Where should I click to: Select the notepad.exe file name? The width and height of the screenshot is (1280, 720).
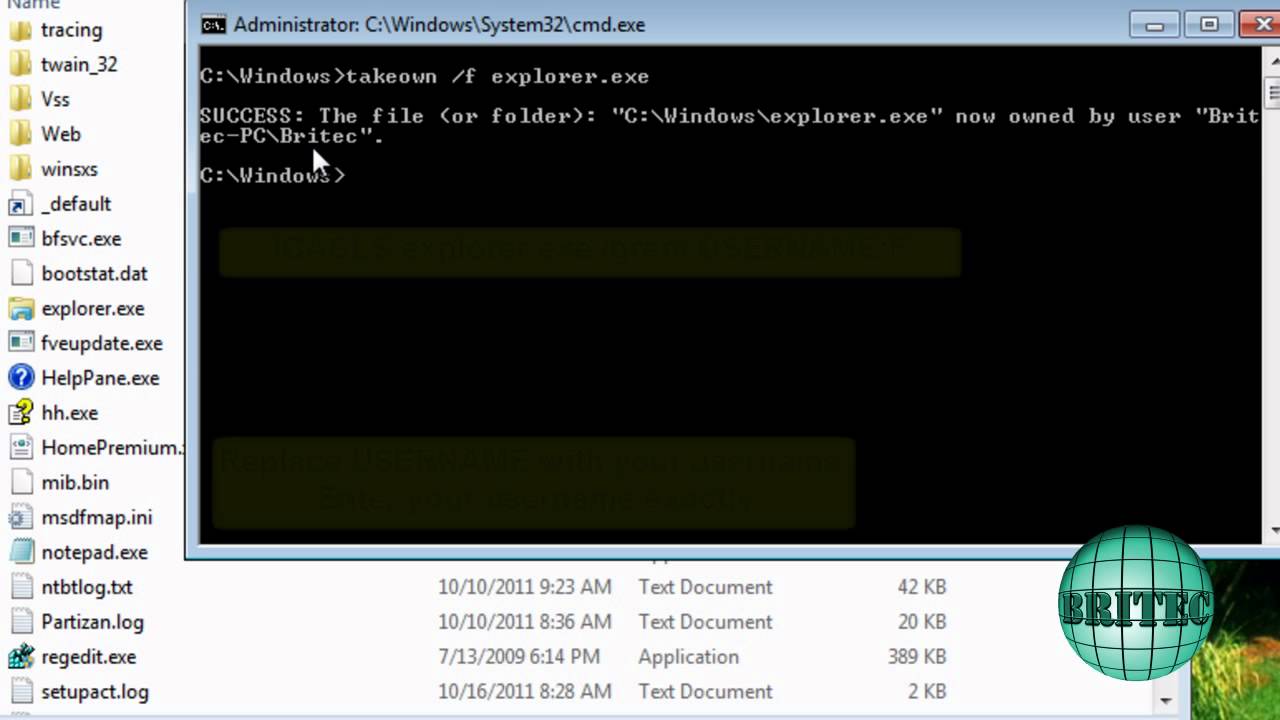[x=95, y=552]
